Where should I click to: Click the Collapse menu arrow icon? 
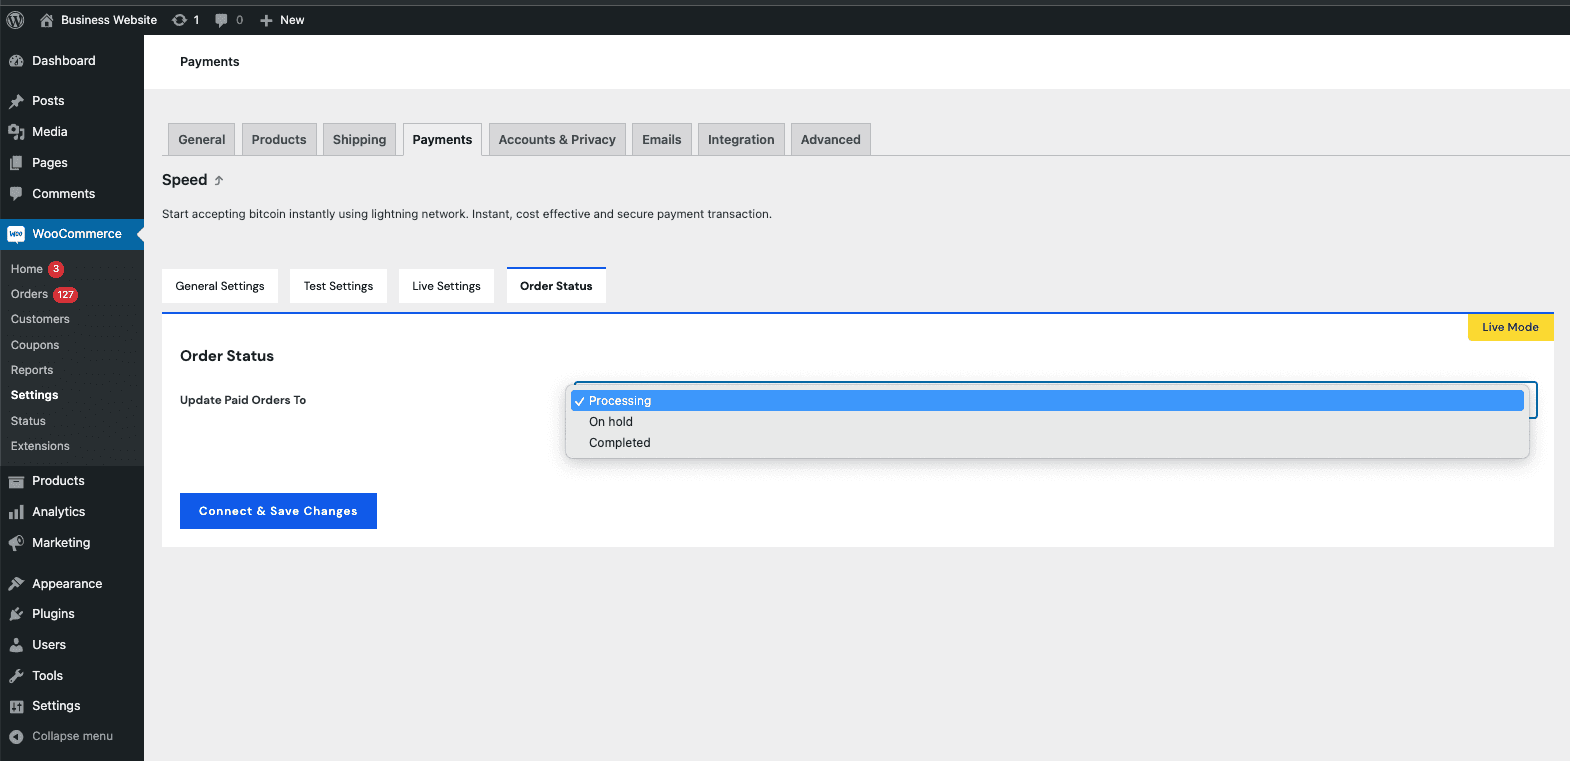point(16,737)
